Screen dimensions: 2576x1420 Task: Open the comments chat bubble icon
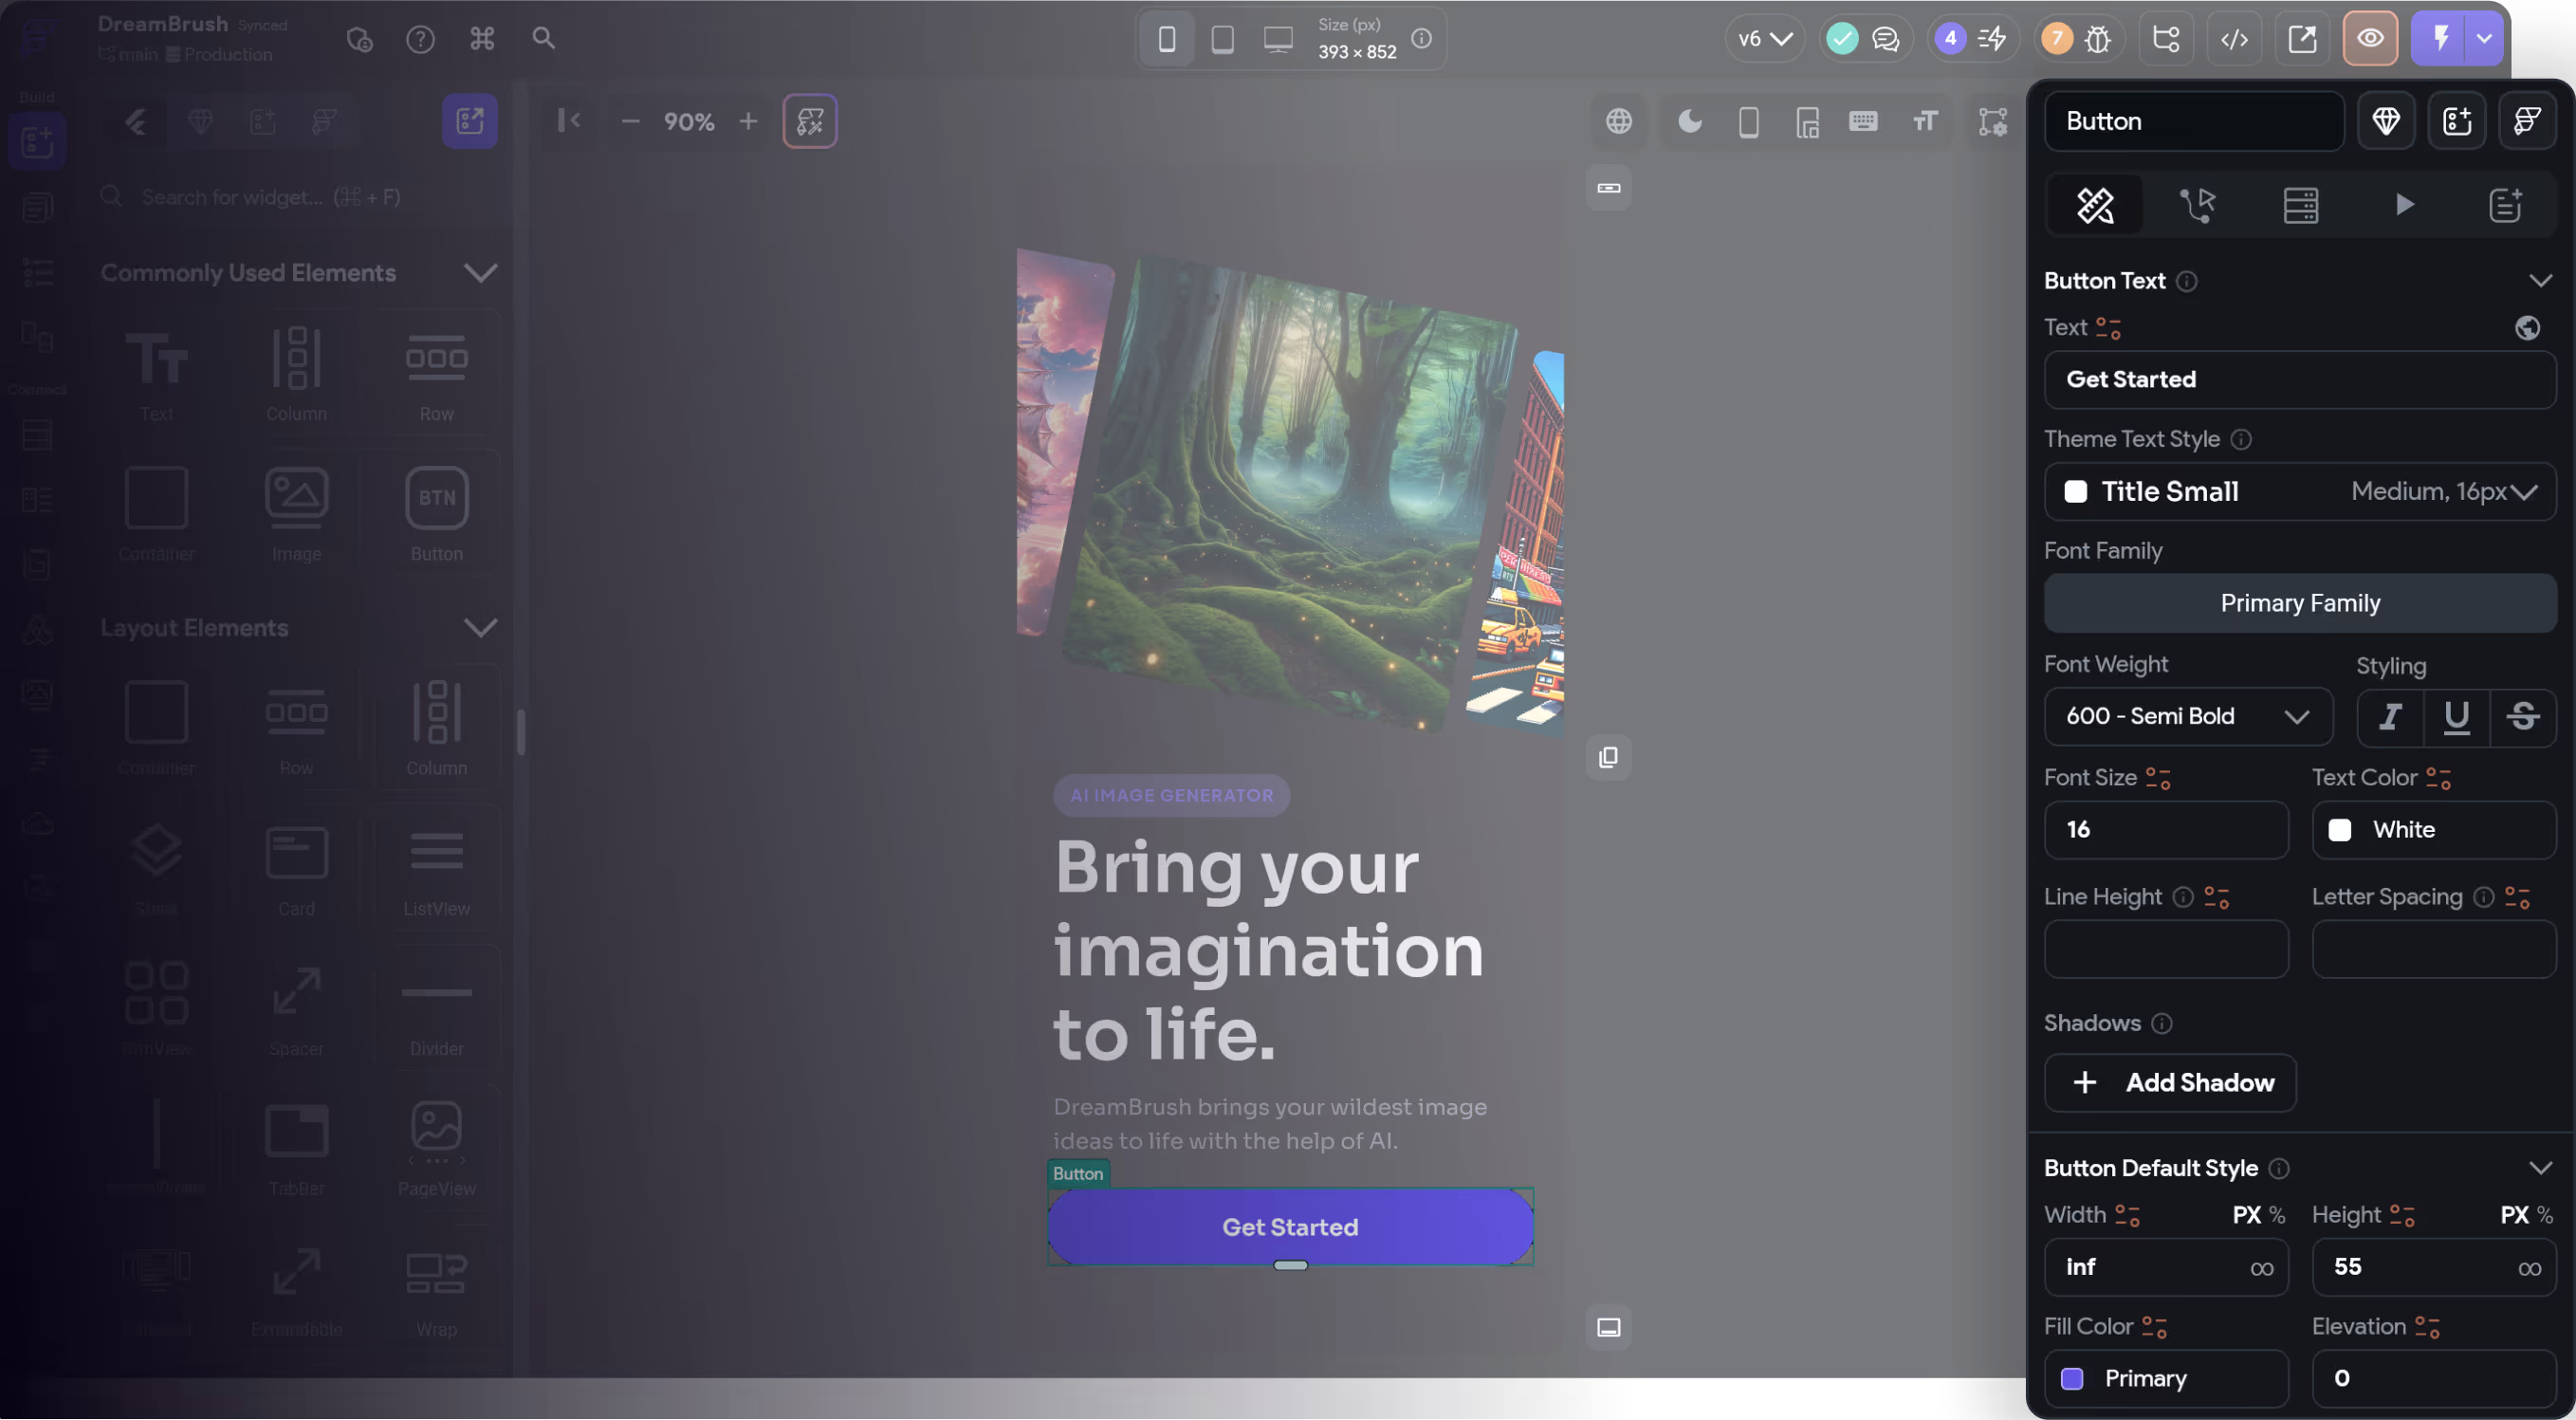click(x=1885, y=39)
